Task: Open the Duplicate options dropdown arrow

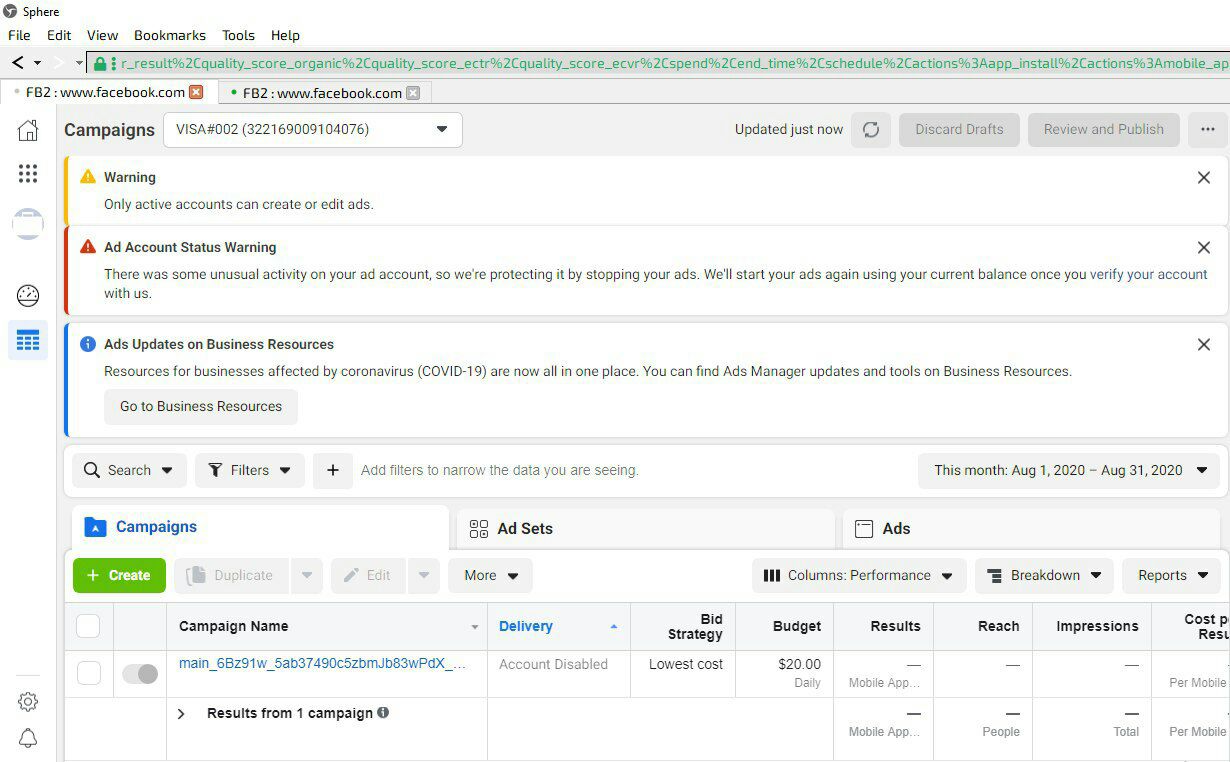Action: (x=307, y=575)
